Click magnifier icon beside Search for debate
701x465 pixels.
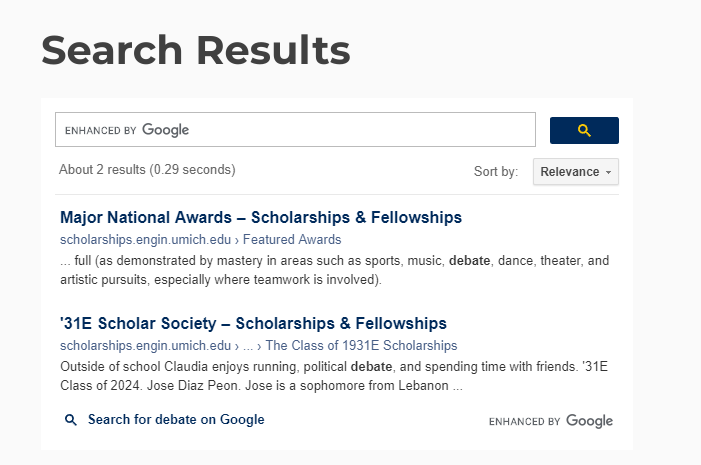71,420
